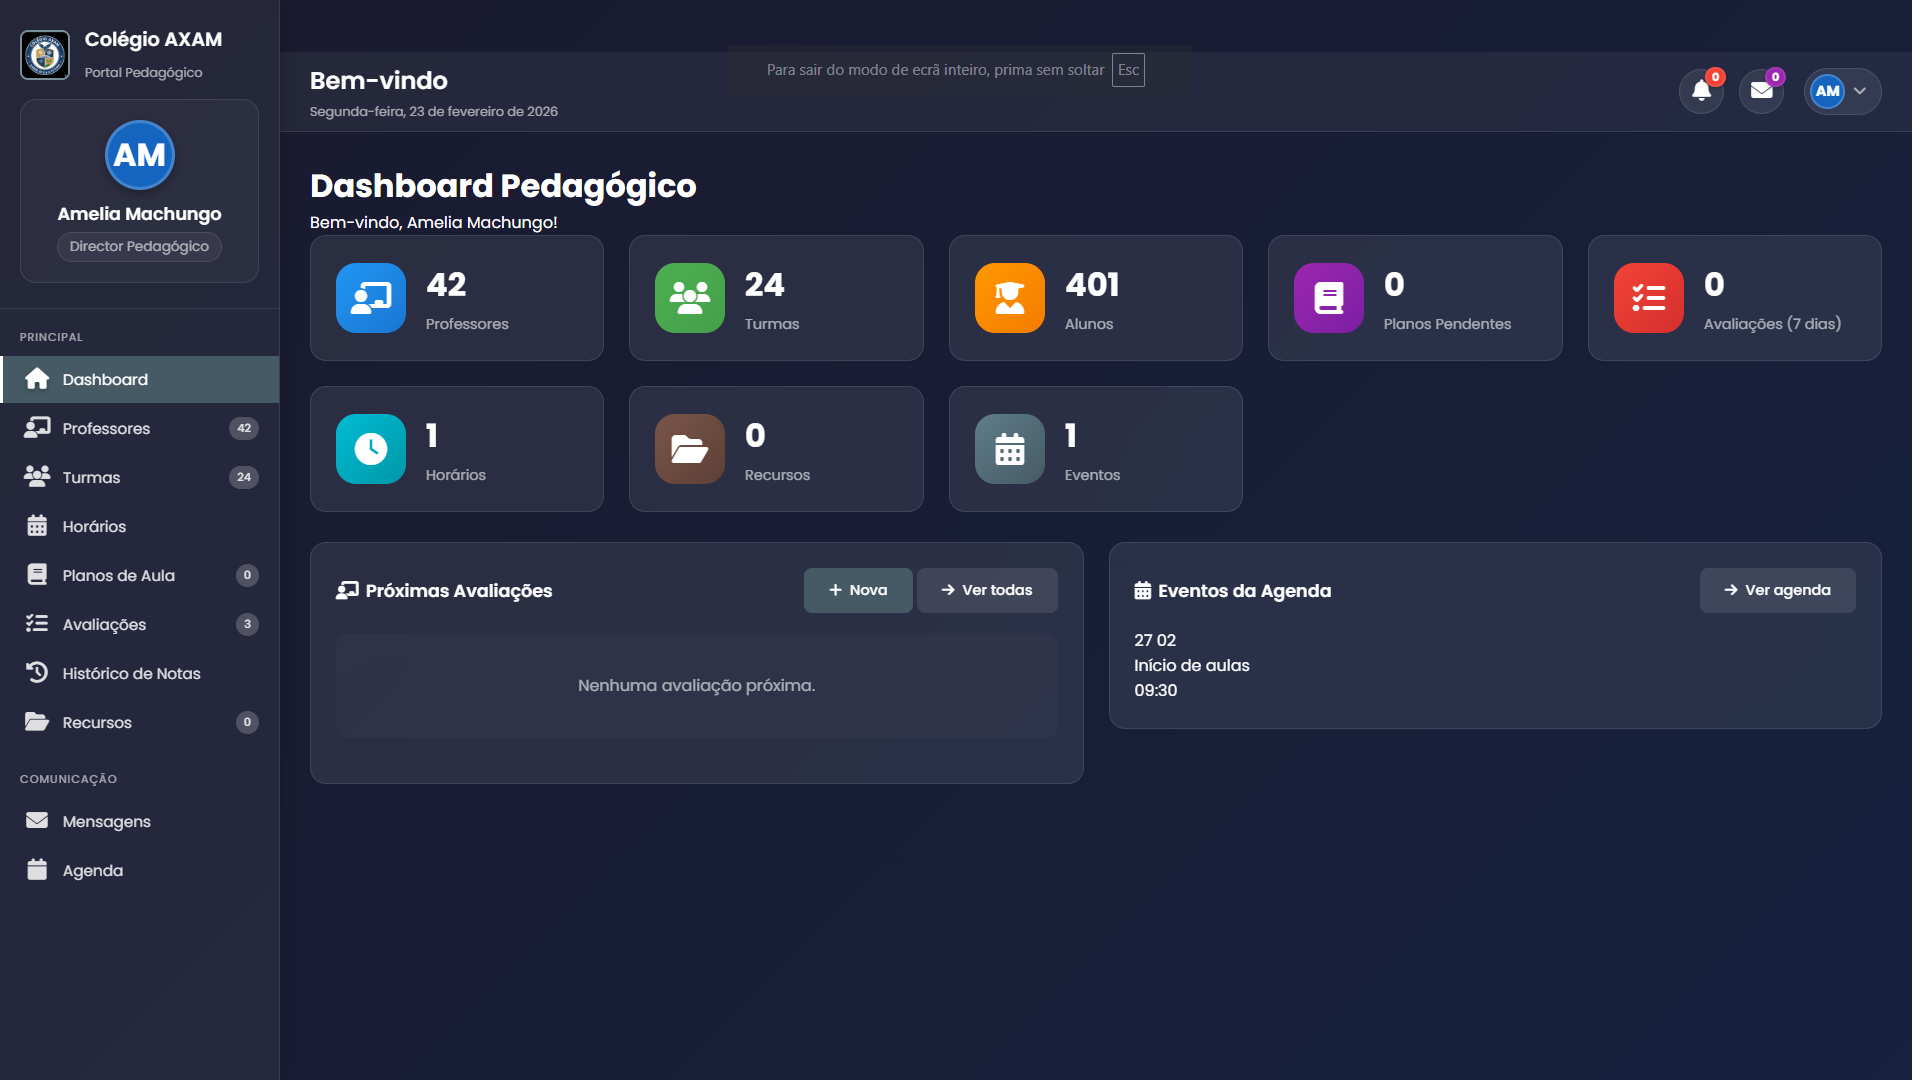Image resolution: width=1920 pixels, height=1080 pixels.
Task: Click the gray Eventos calendar icon
Action: click(x=1010, y=449)
